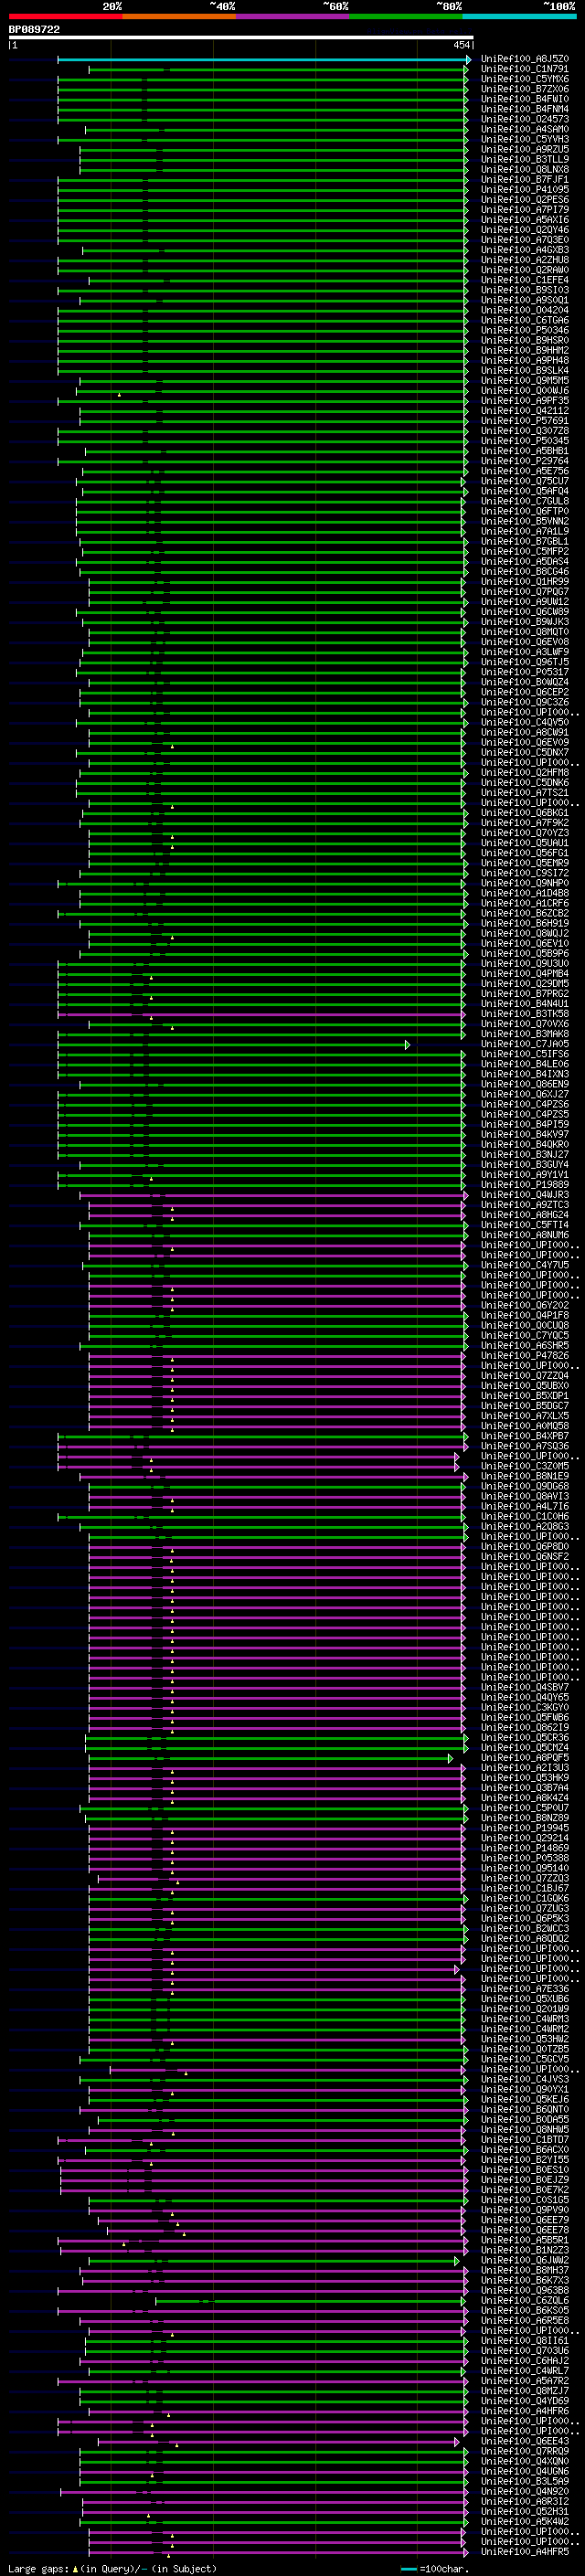Select UniRef100_B6H919 hit
This screenshot has width=585, height=2576.
[x=525, y=924]
